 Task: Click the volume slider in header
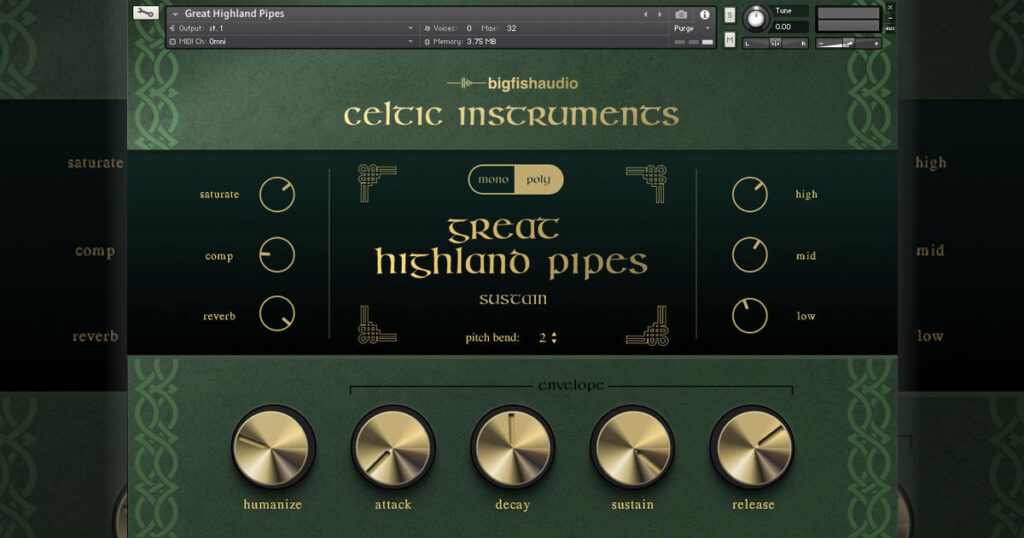[848, 43]
